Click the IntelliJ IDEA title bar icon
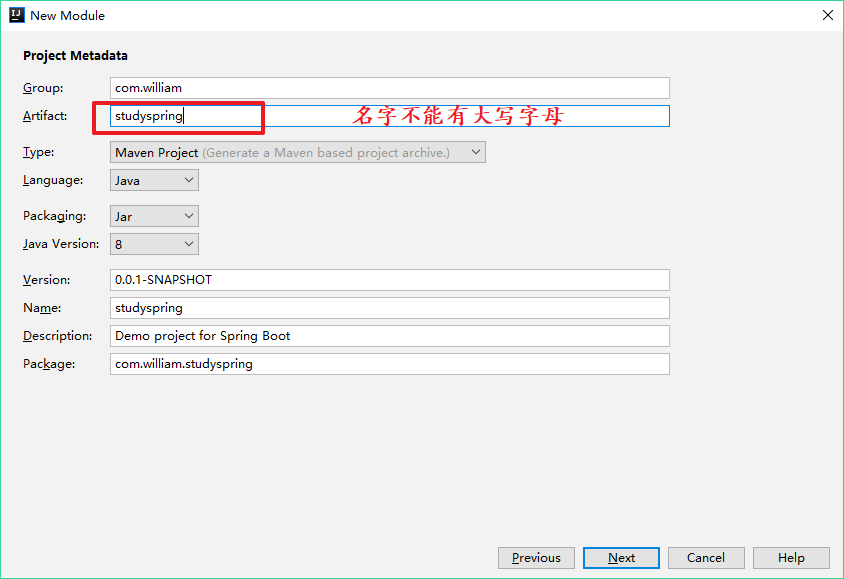The height and width of the screenshot is (579, 844). (x=17, y=15)
